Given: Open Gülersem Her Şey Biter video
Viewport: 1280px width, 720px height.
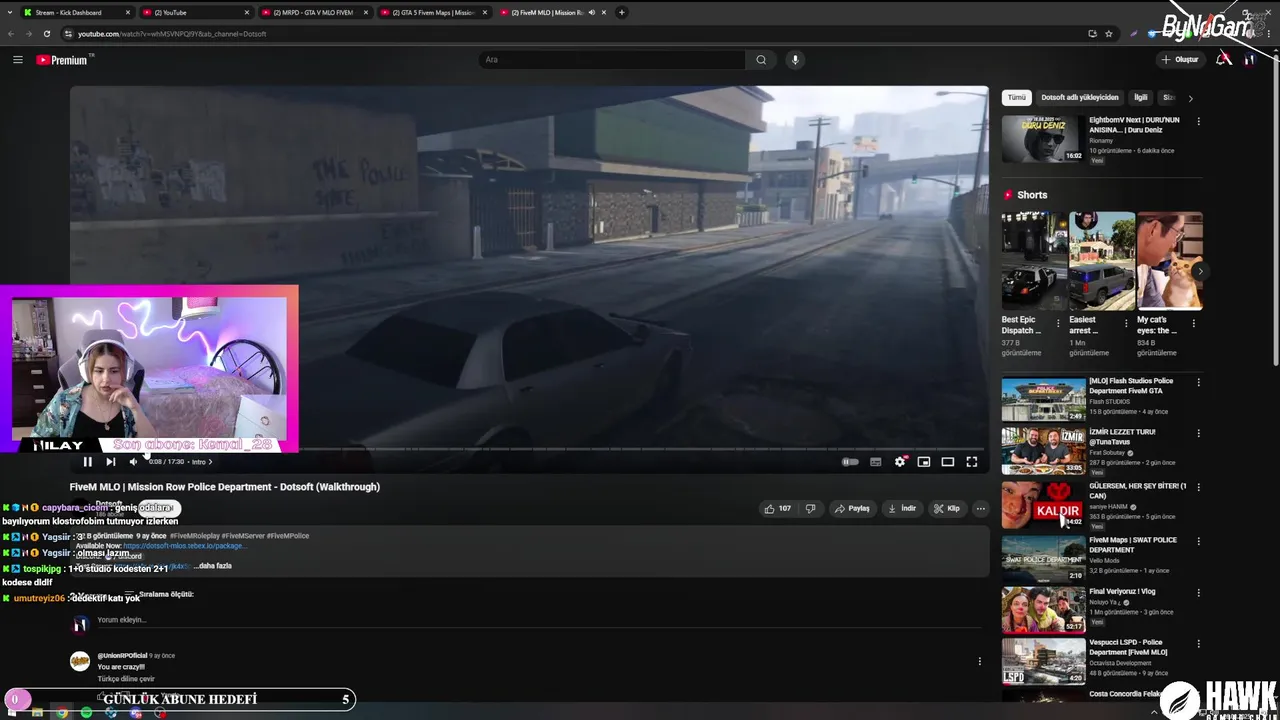Looking at the screenshot, I should click(x=1043, y=504).
